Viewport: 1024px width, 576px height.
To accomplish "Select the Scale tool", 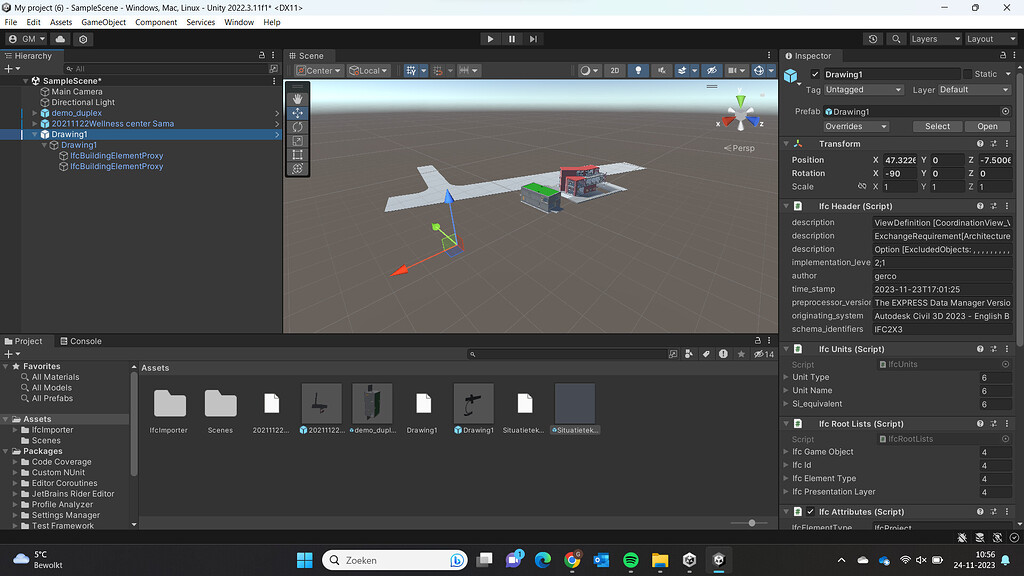I will tap(296, 141).
